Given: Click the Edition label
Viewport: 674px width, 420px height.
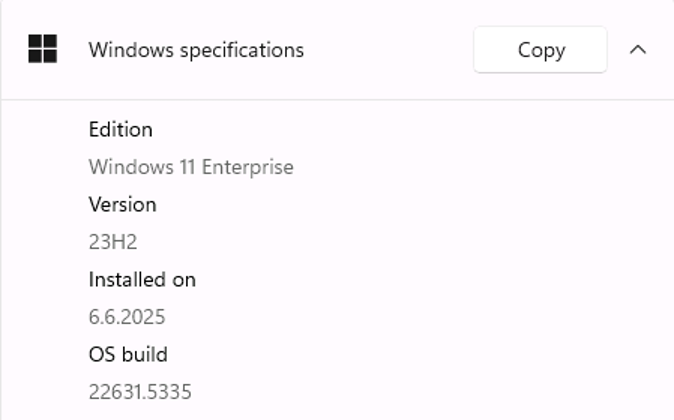Looking at the screenshot, I should pos(121,129).
